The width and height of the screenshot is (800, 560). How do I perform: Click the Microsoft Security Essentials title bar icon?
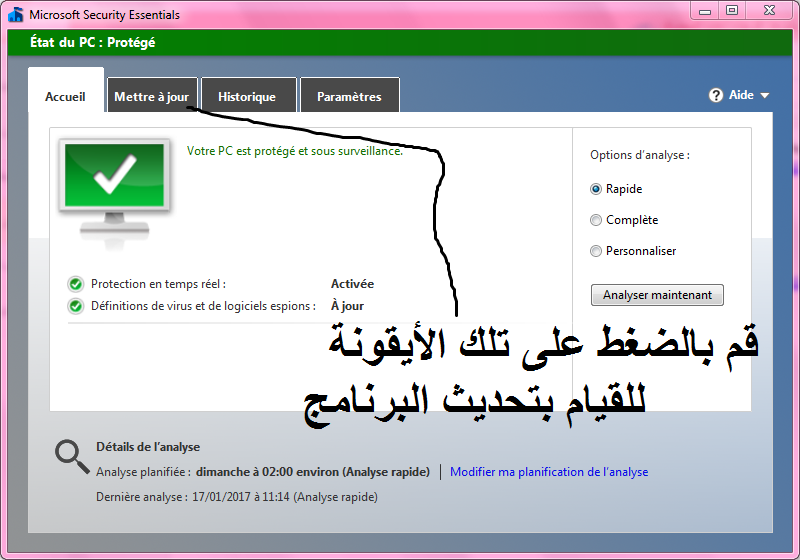[16, 14]
